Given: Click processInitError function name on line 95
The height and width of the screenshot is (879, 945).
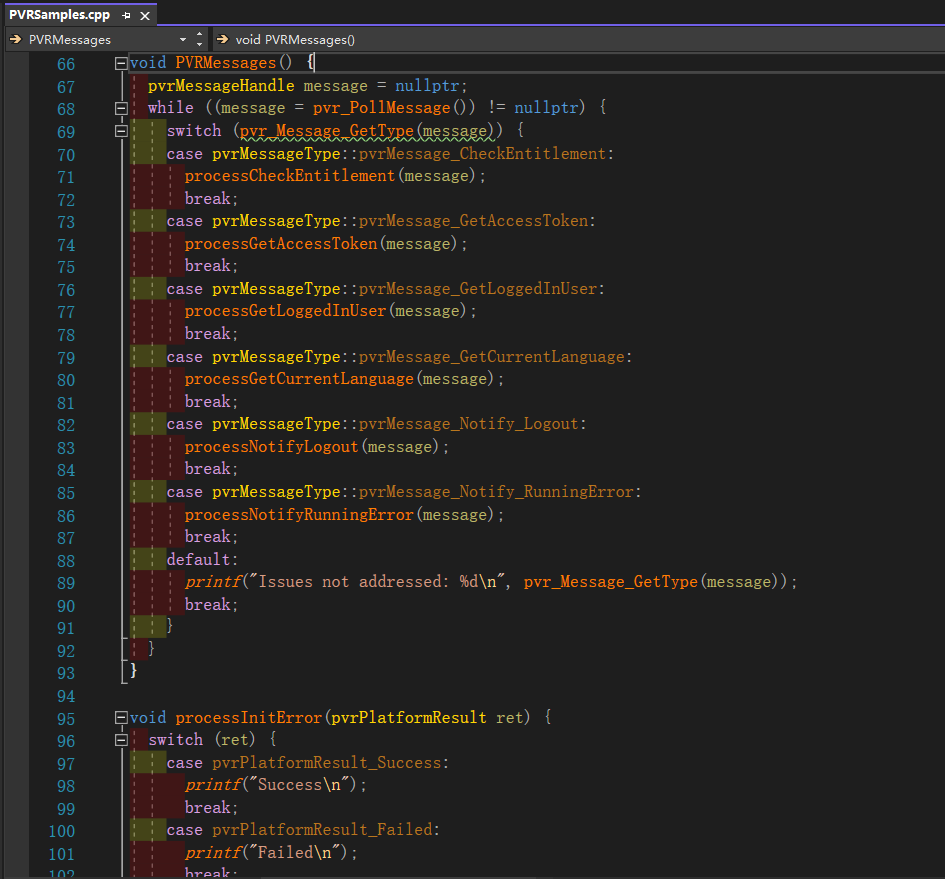Looking at the screenshot, I should point(248,717).
